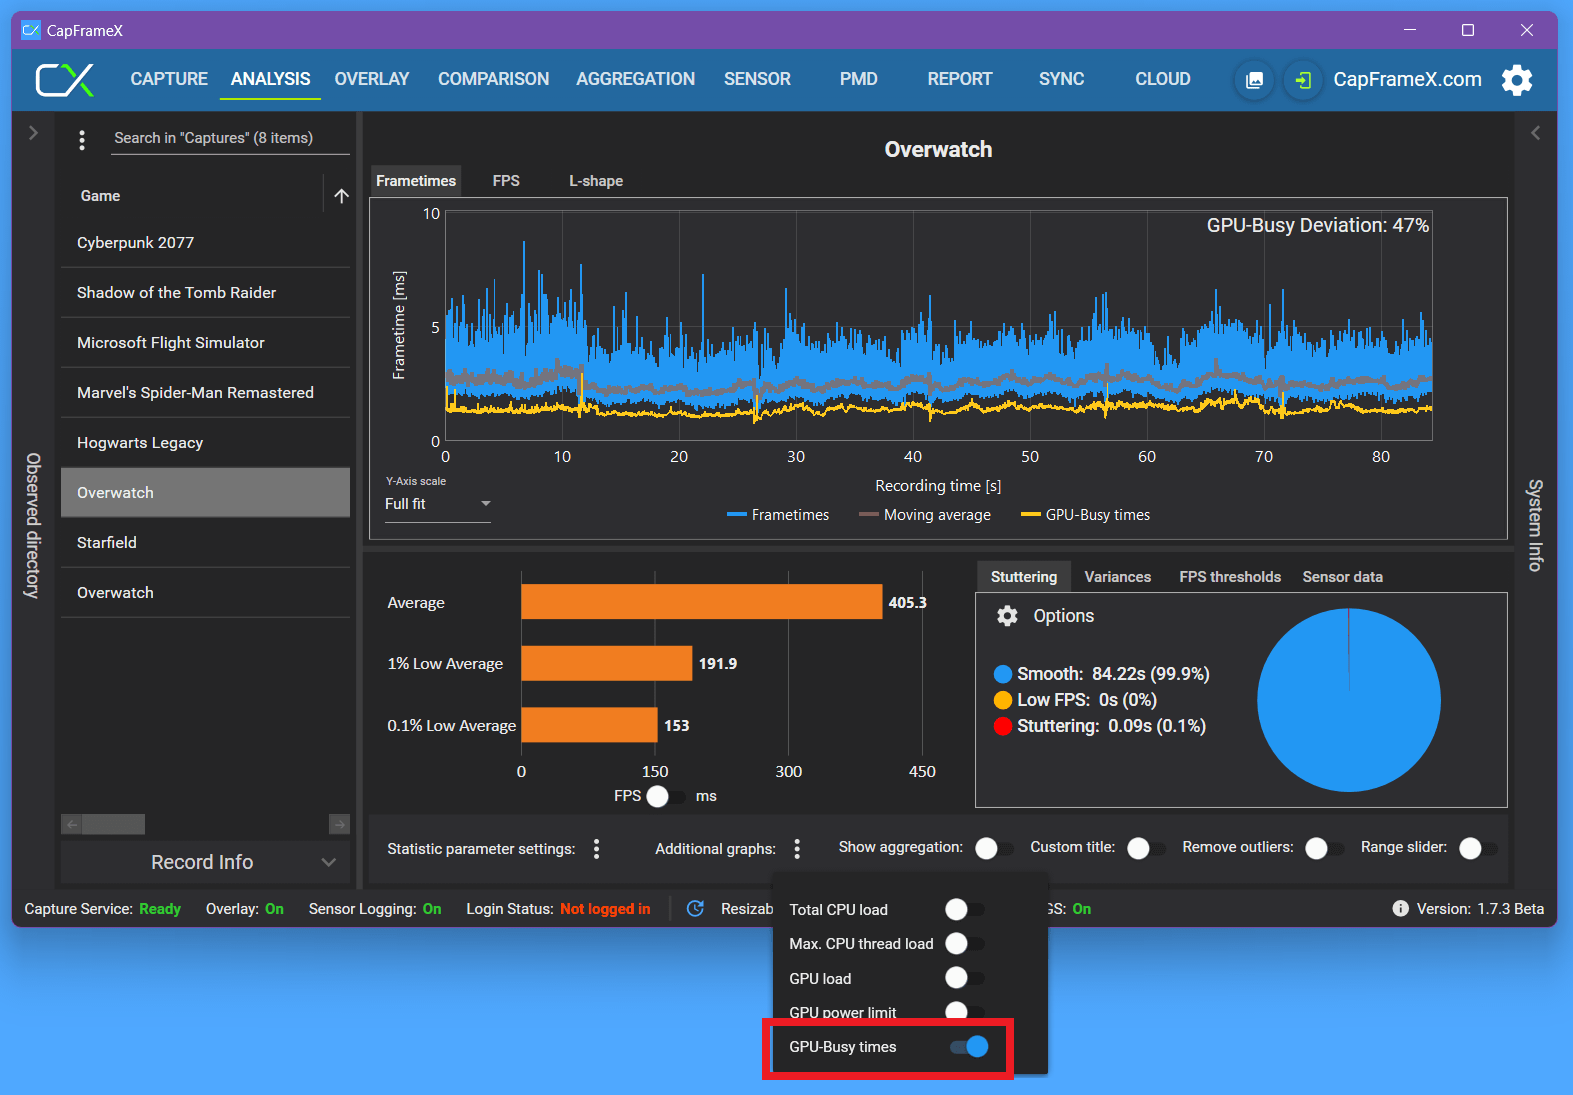Toggle the FPS/ms unit switch
Image resolution: width=1573 pixels, height=1095 pixels.
point(667,797)
